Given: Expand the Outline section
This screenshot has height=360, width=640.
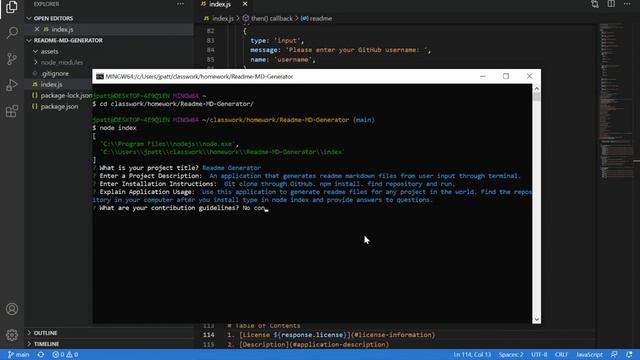Looking at the screenshot, I should tap(45, 333).
